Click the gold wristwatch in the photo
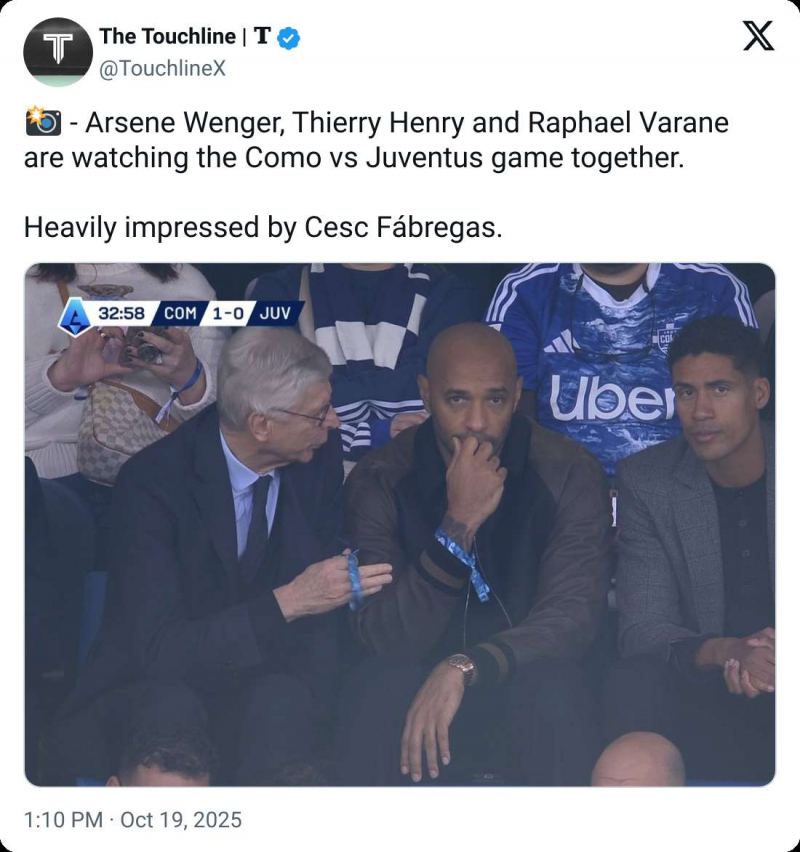Screen dimensions: 800x852 point(461,665)
